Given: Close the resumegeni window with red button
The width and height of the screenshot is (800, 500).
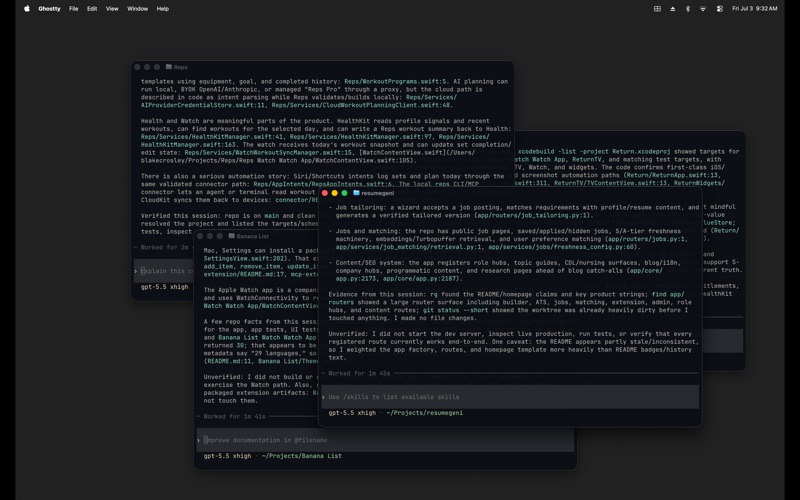Looking at the screenshot, I should 324,193.
